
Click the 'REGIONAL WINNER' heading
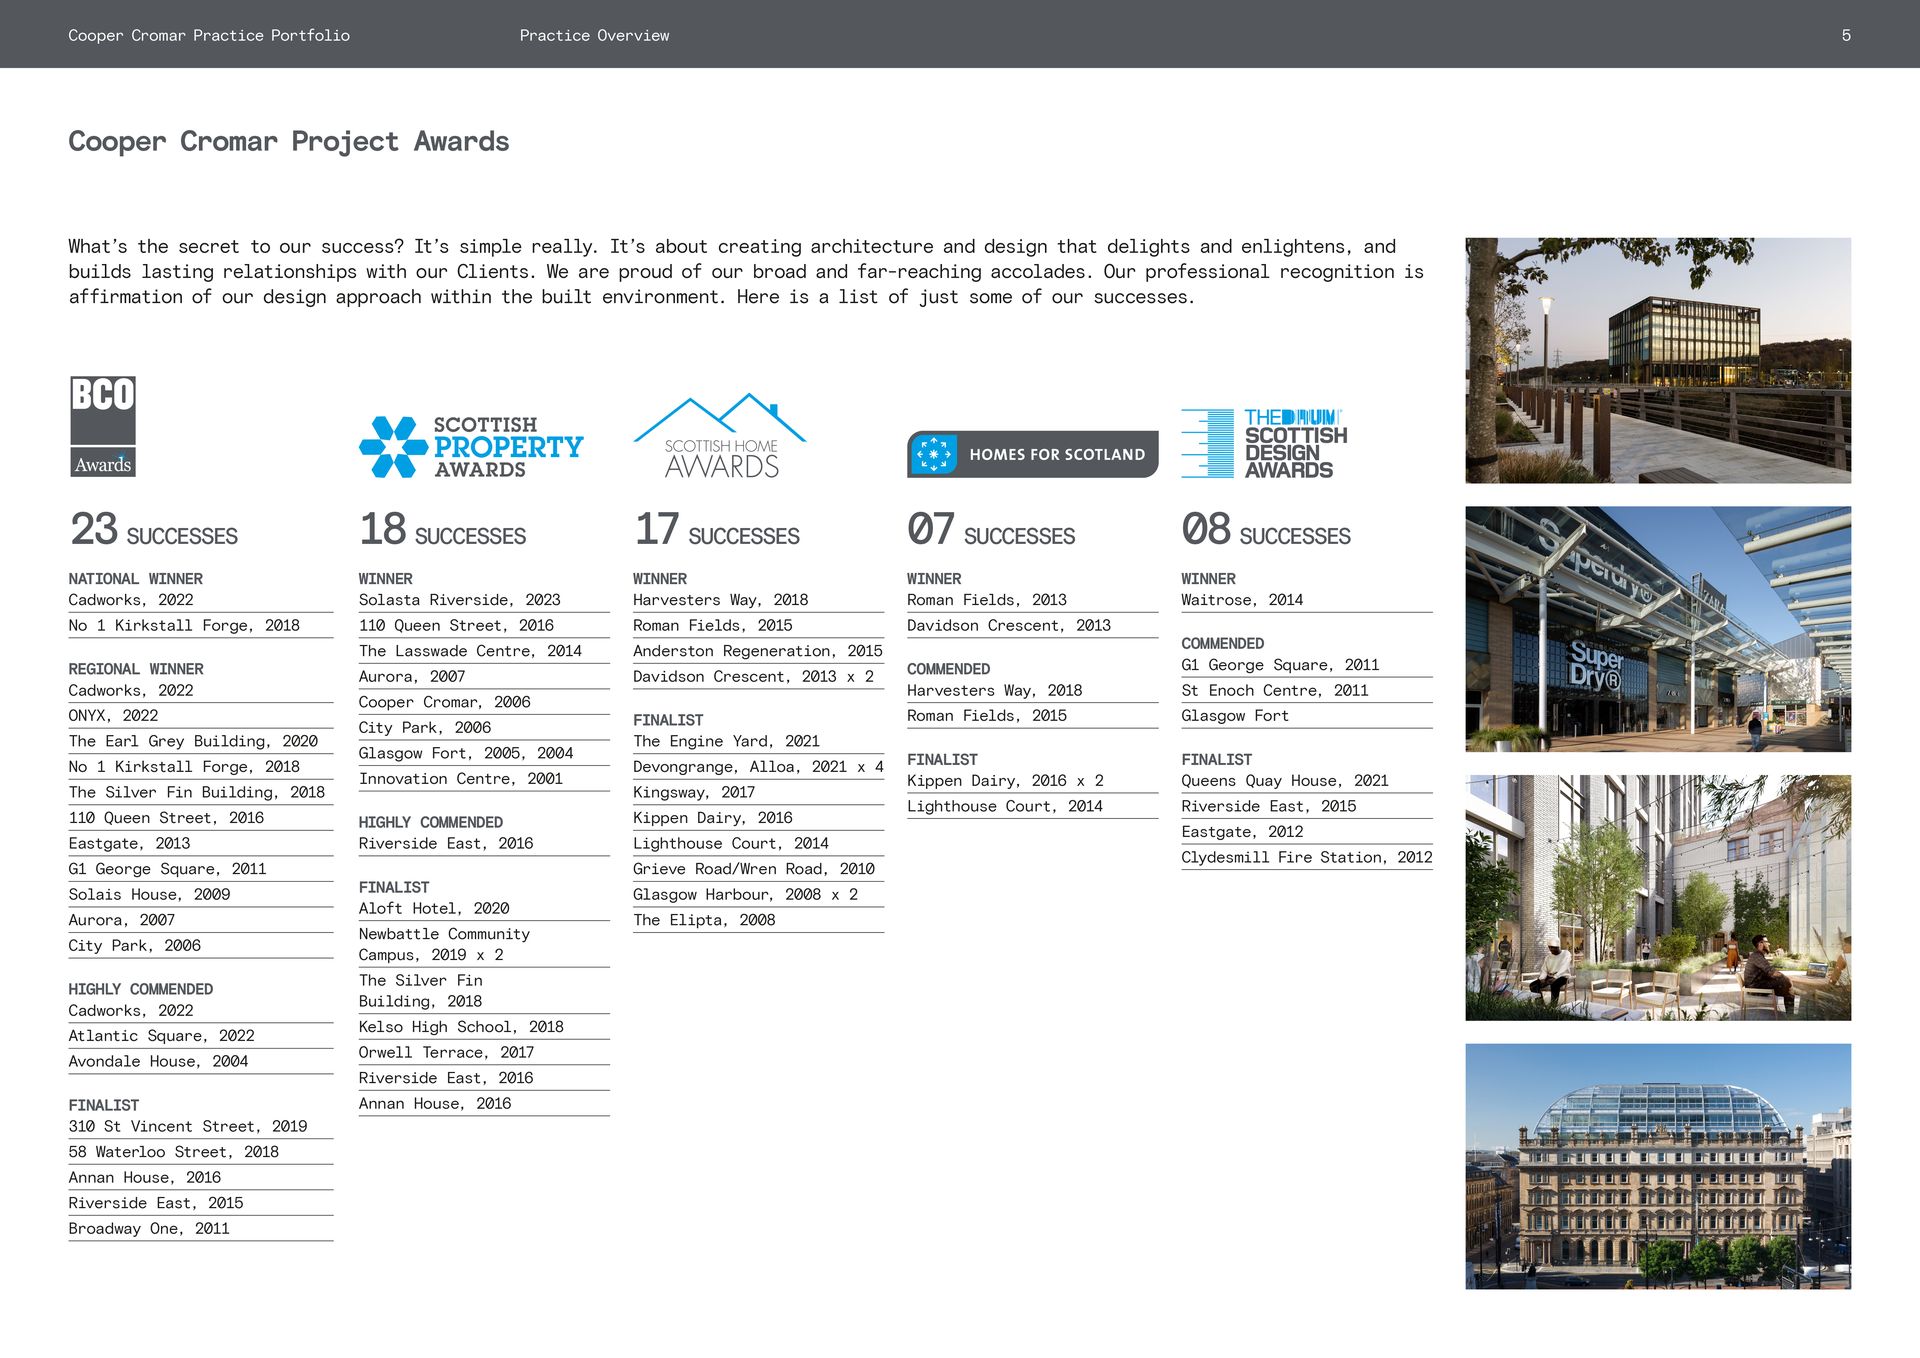pos(136,669)
